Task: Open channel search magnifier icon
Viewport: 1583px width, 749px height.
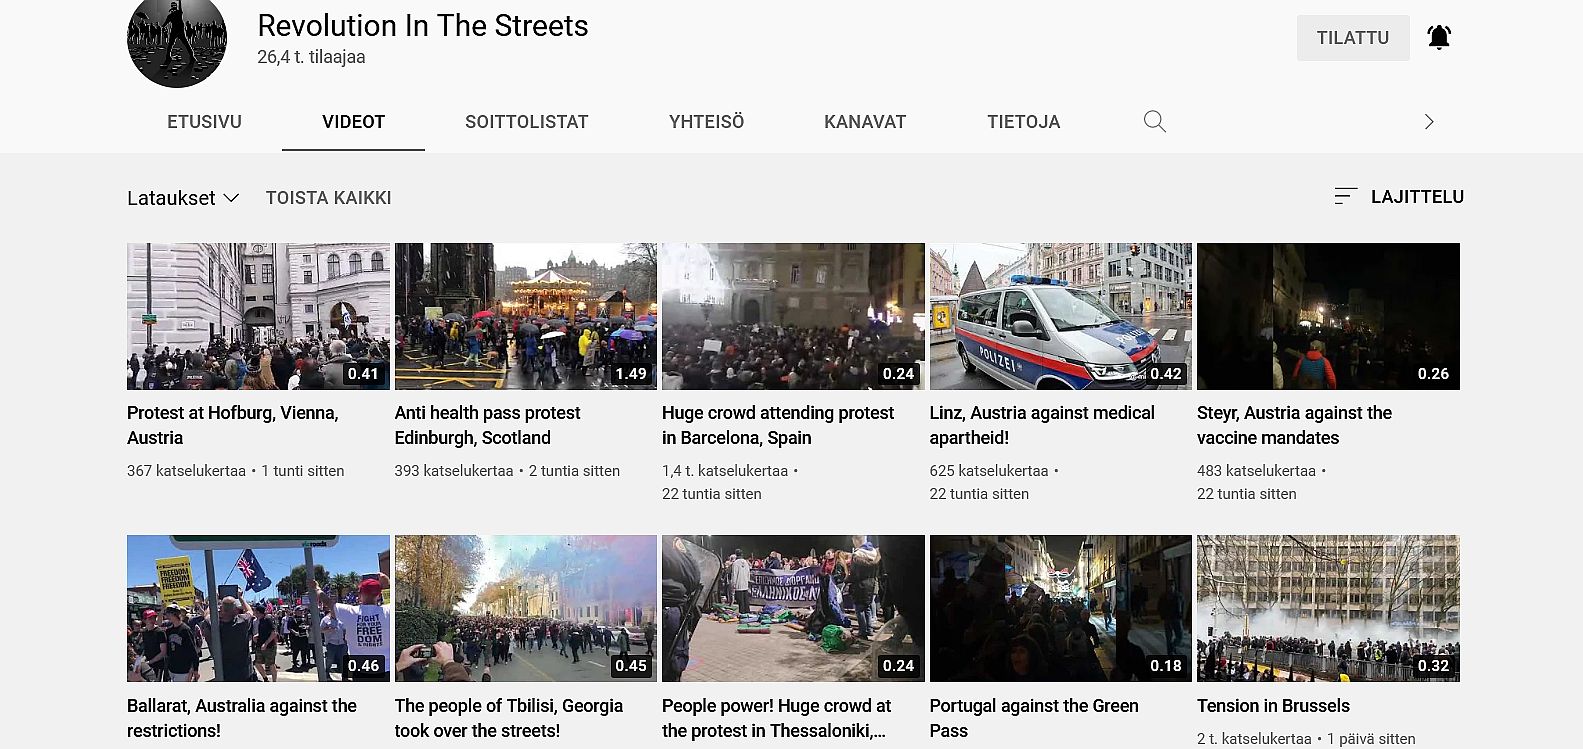Action: click(x=1155, y=122)
